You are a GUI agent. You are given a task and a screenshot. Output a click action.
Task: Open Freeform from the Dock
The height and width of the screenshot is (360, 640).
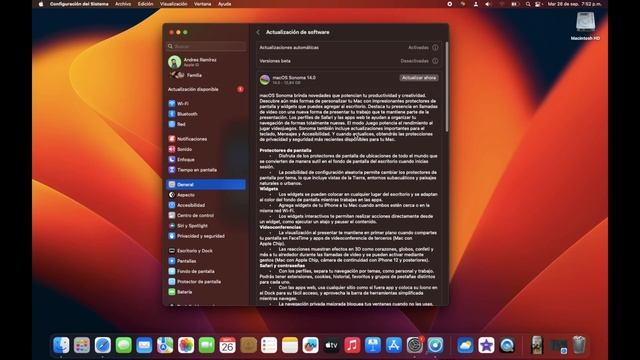[311, 345]
